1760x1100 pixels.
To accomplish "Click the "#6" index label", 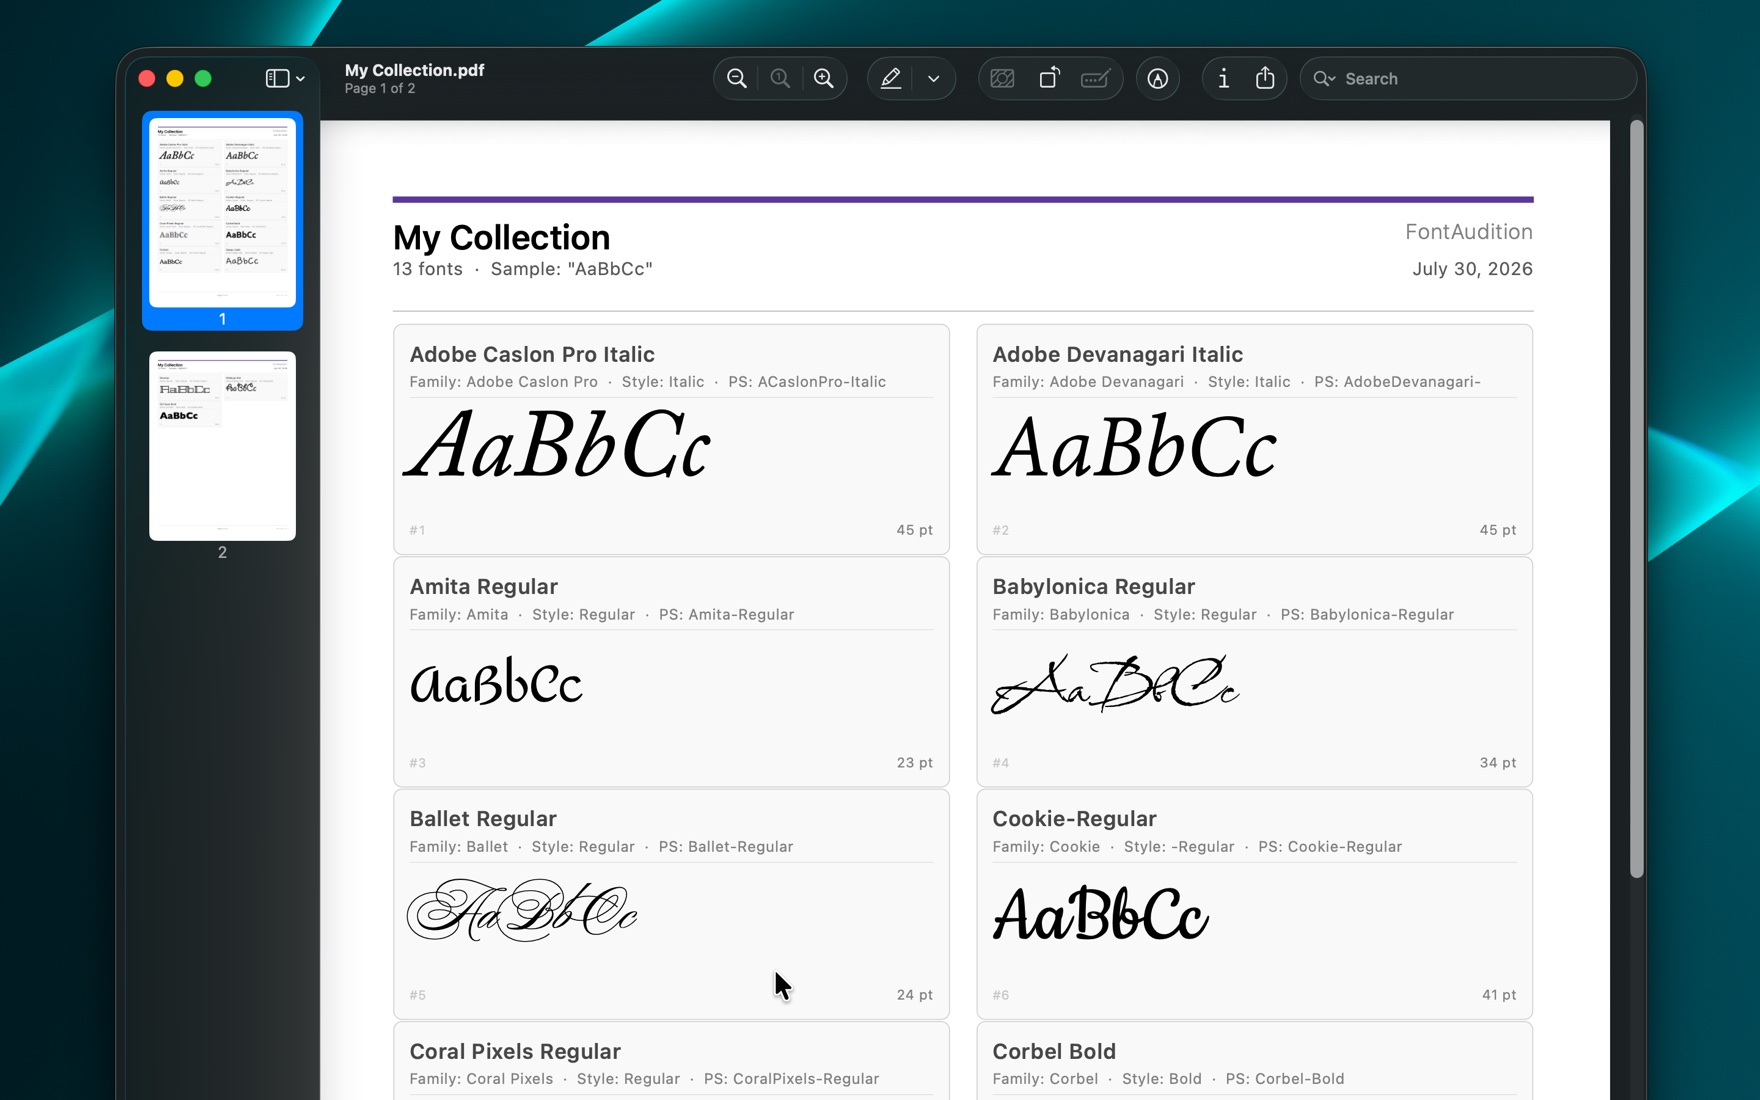I will (1000, 994).
